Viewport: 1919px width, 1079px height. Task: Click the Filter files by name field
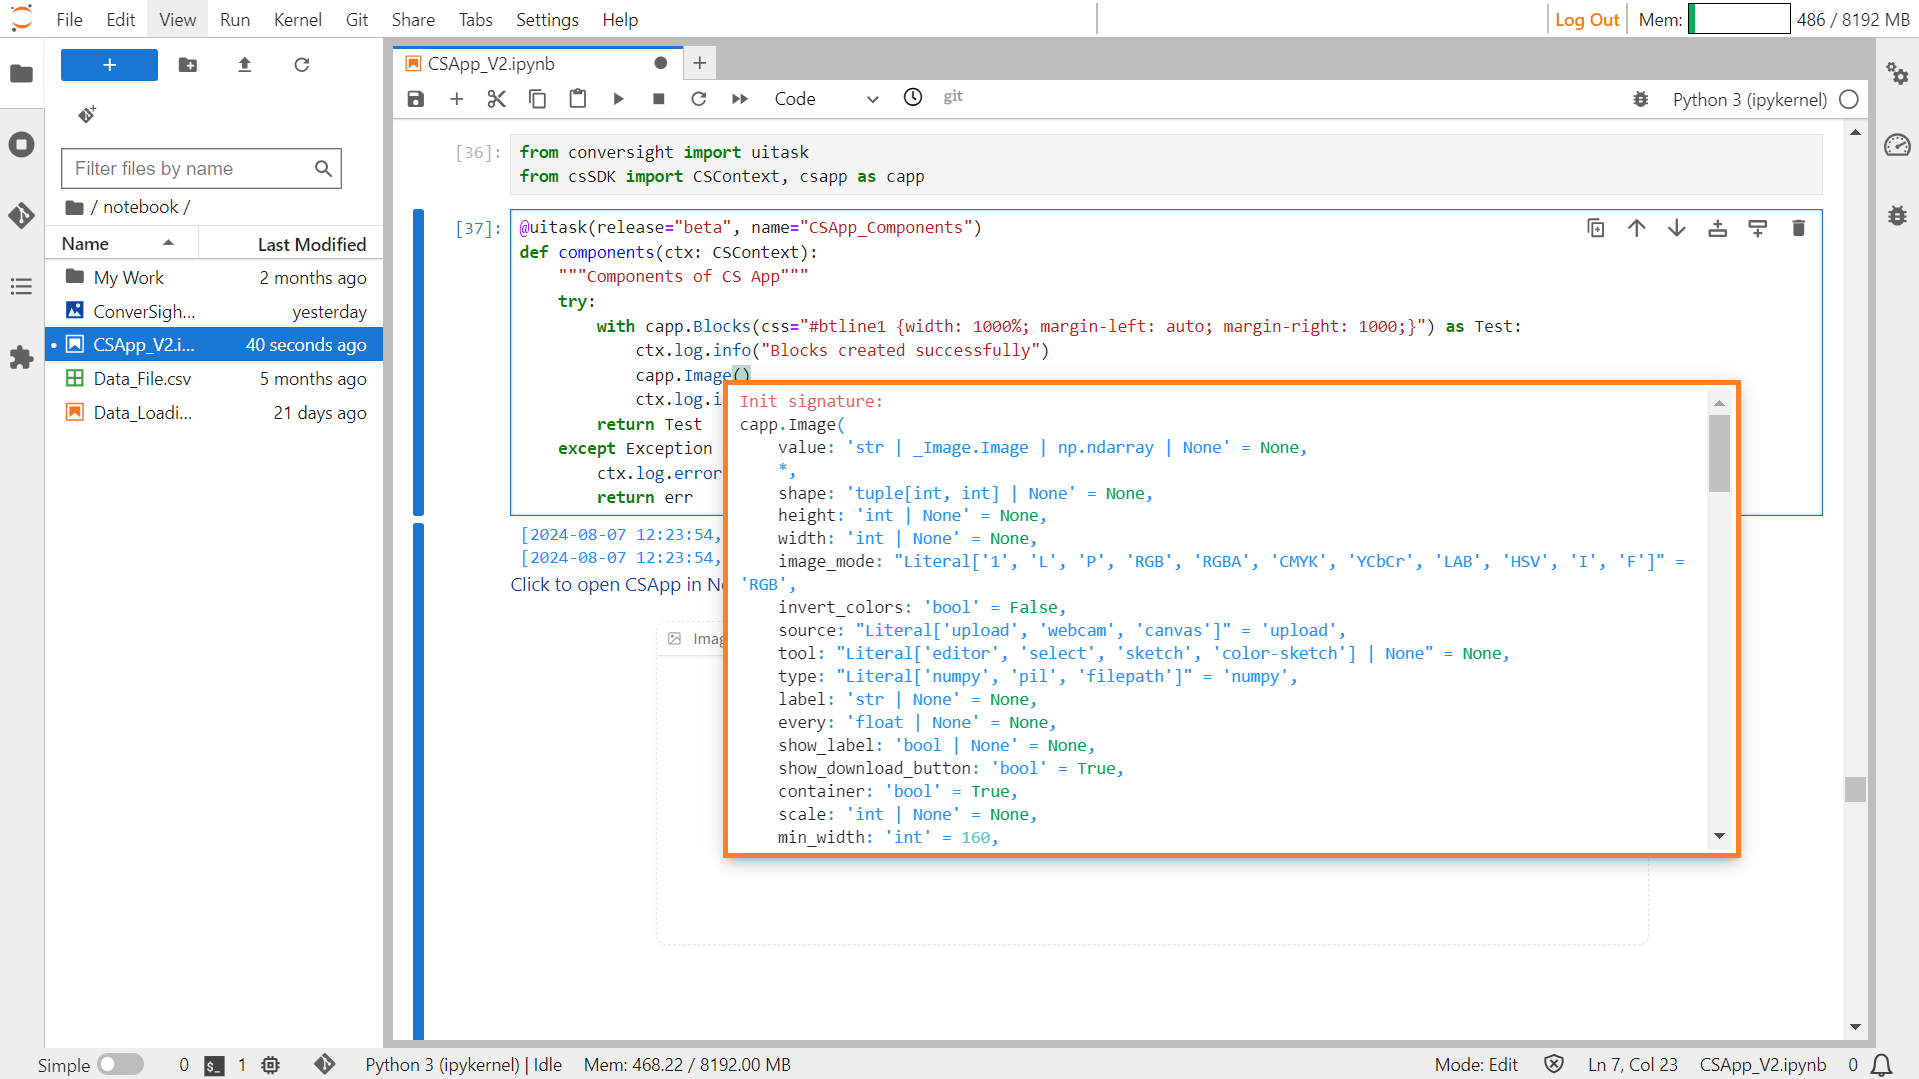pyautogui.click(x=201, y=169)
